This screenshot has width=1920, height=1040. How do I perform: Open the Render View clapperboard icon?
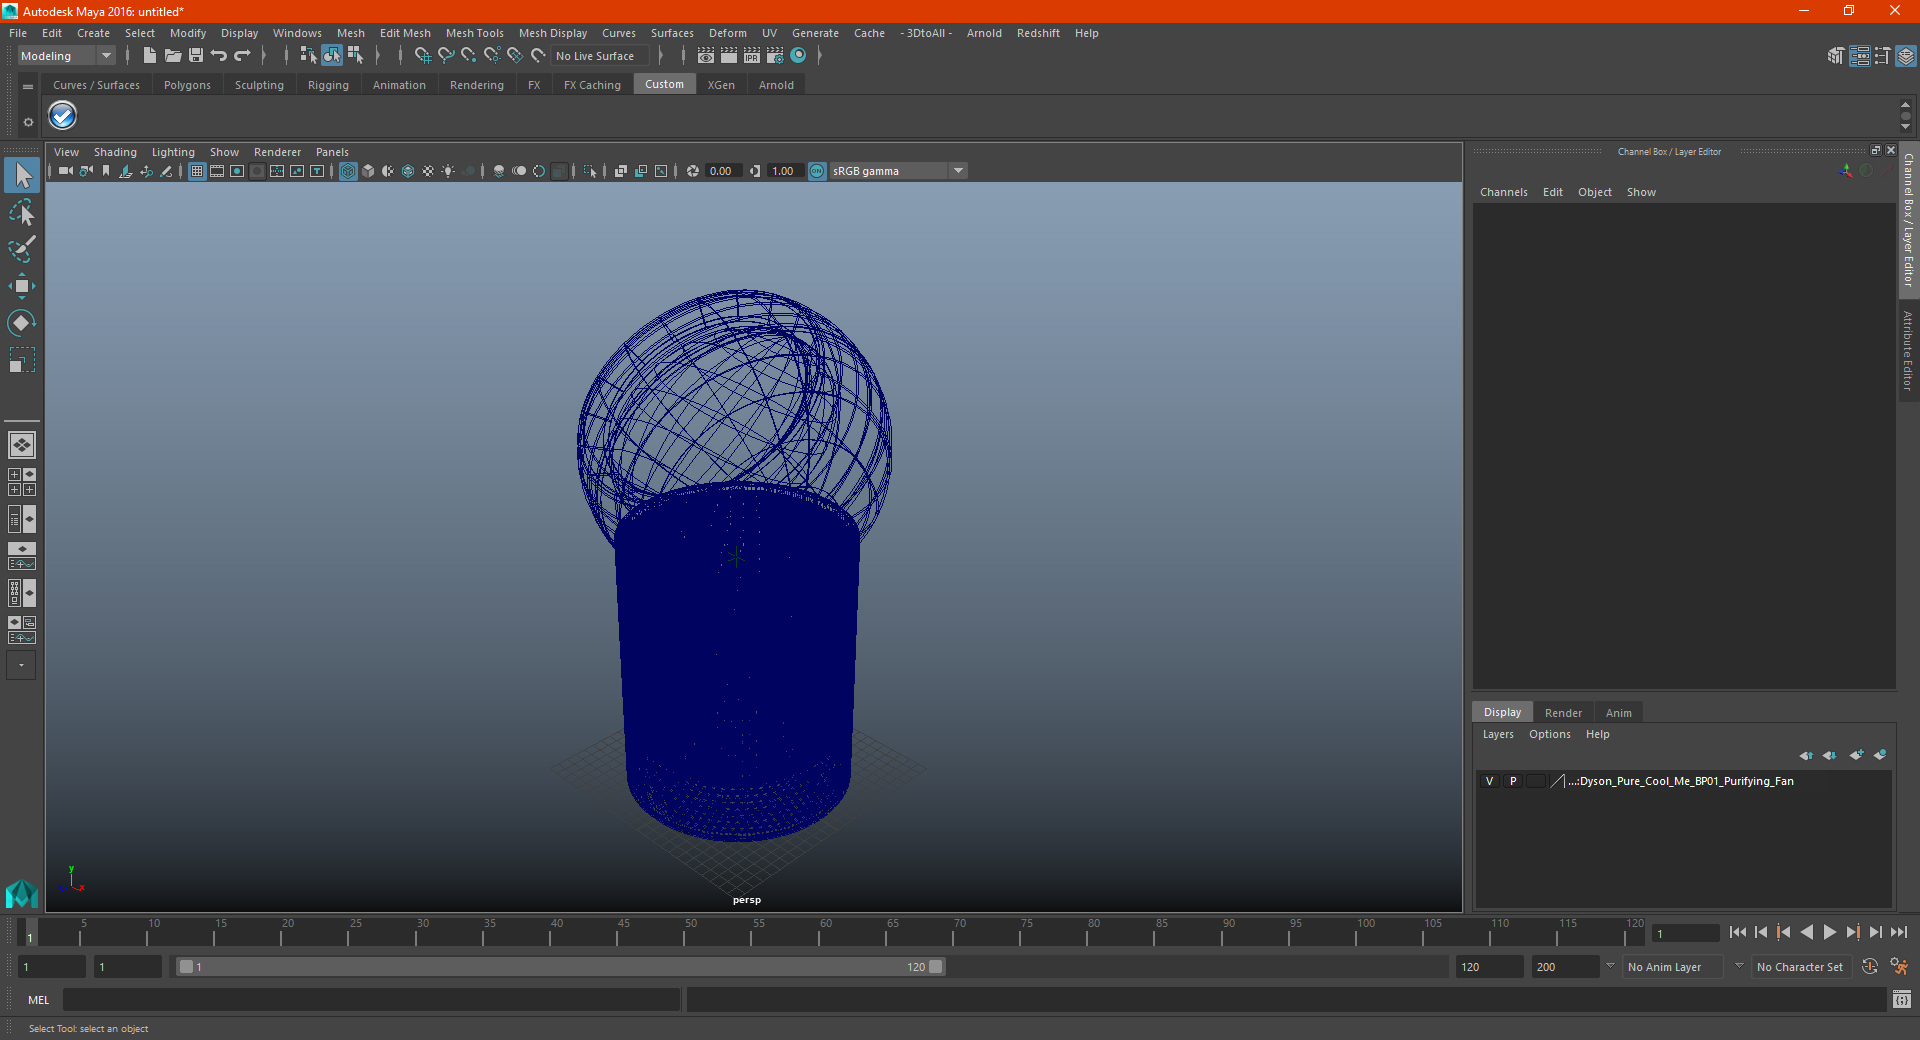point(706,56)
